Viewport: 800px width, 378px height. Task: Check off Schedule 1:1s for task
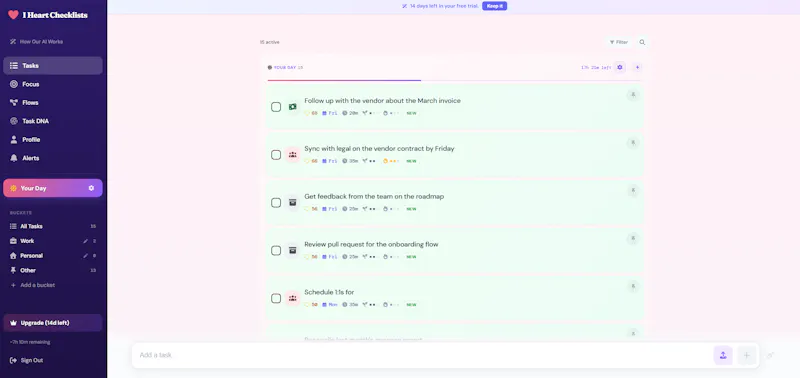coord(276,298)
